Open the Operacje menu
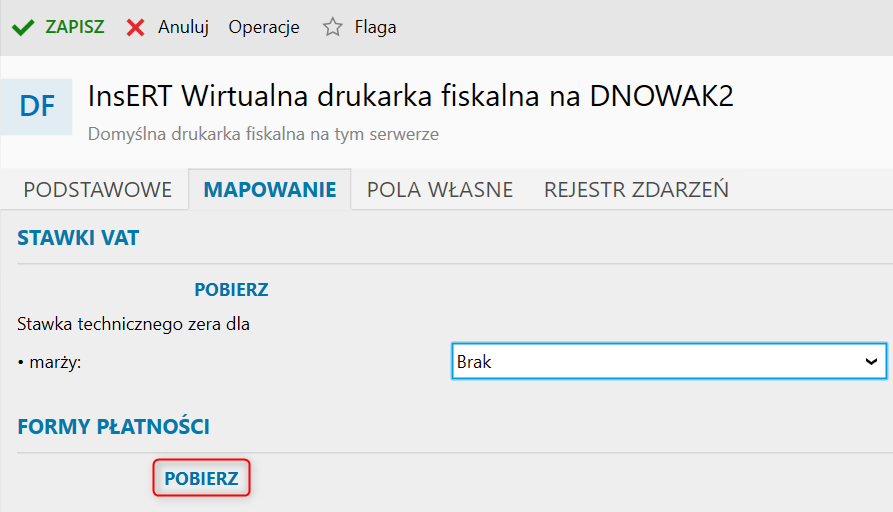893x512 pixels. [264, 27]
